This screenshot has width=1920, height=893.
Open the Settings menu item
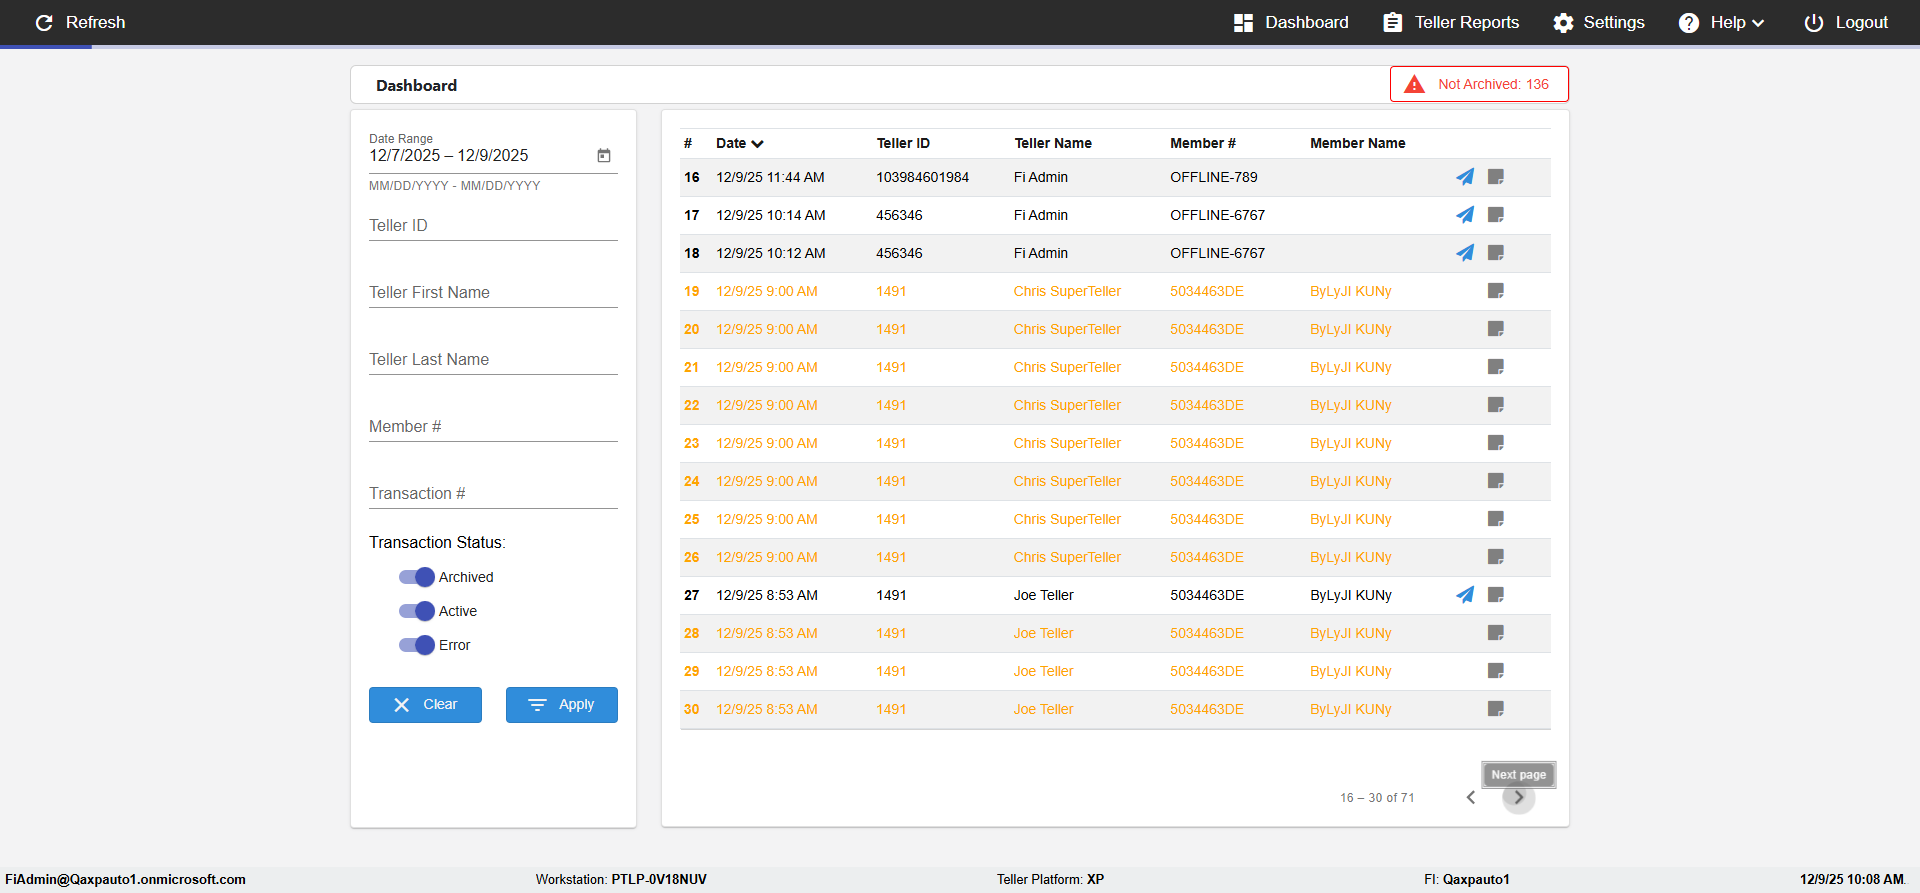coord(1598,22)
